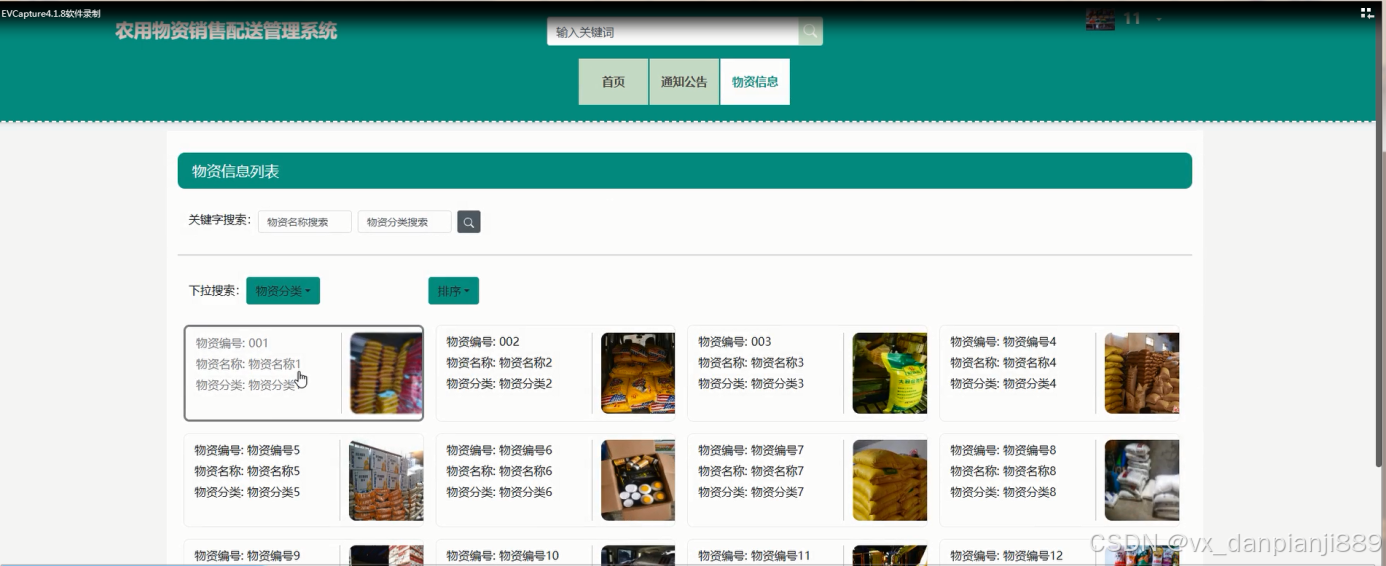Click text 物资编号: 物资编号11

(754, 556)
